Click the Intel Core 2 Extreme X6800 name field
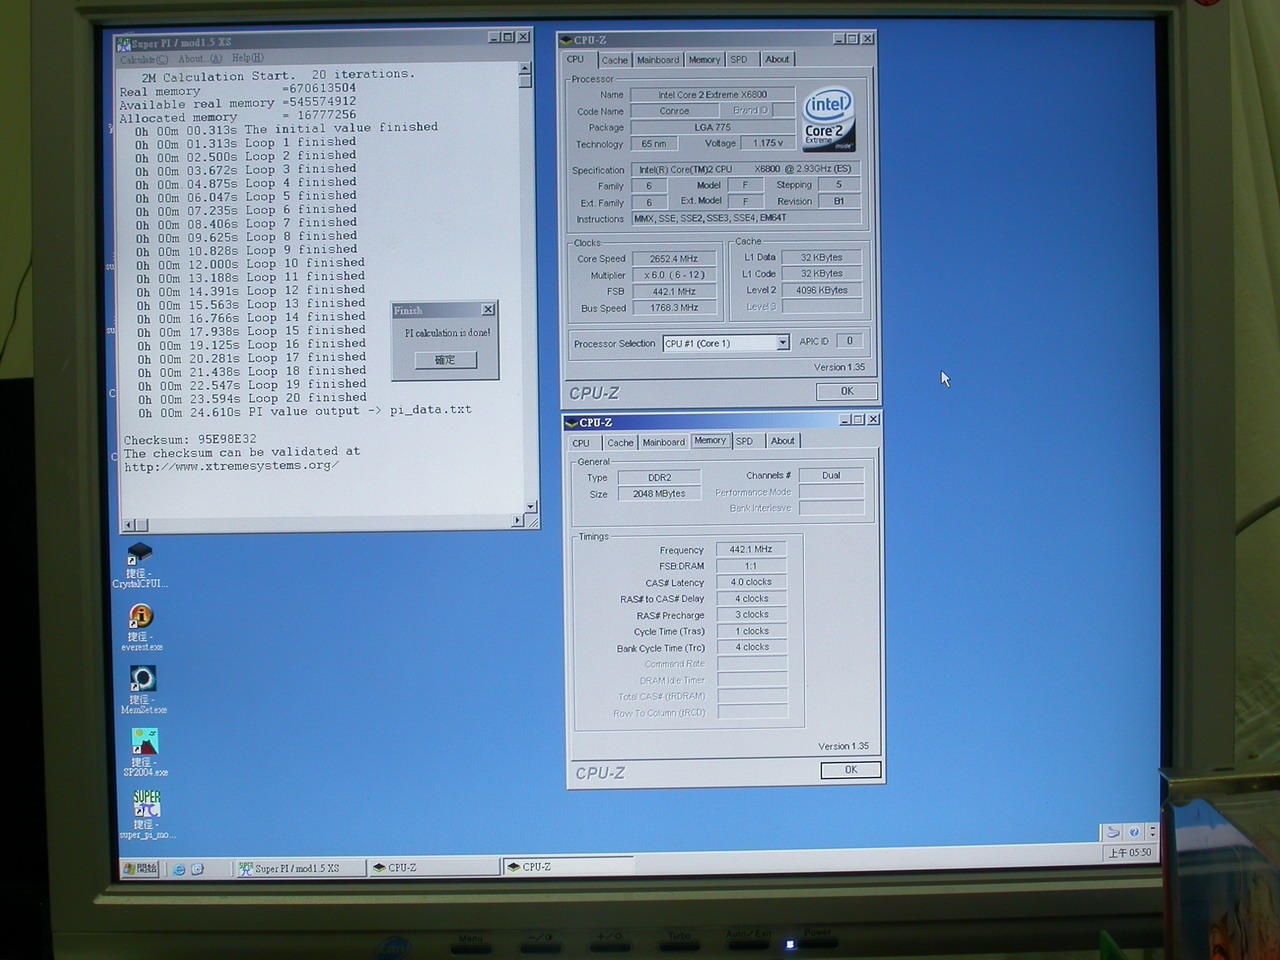 (x=712, y=95)
